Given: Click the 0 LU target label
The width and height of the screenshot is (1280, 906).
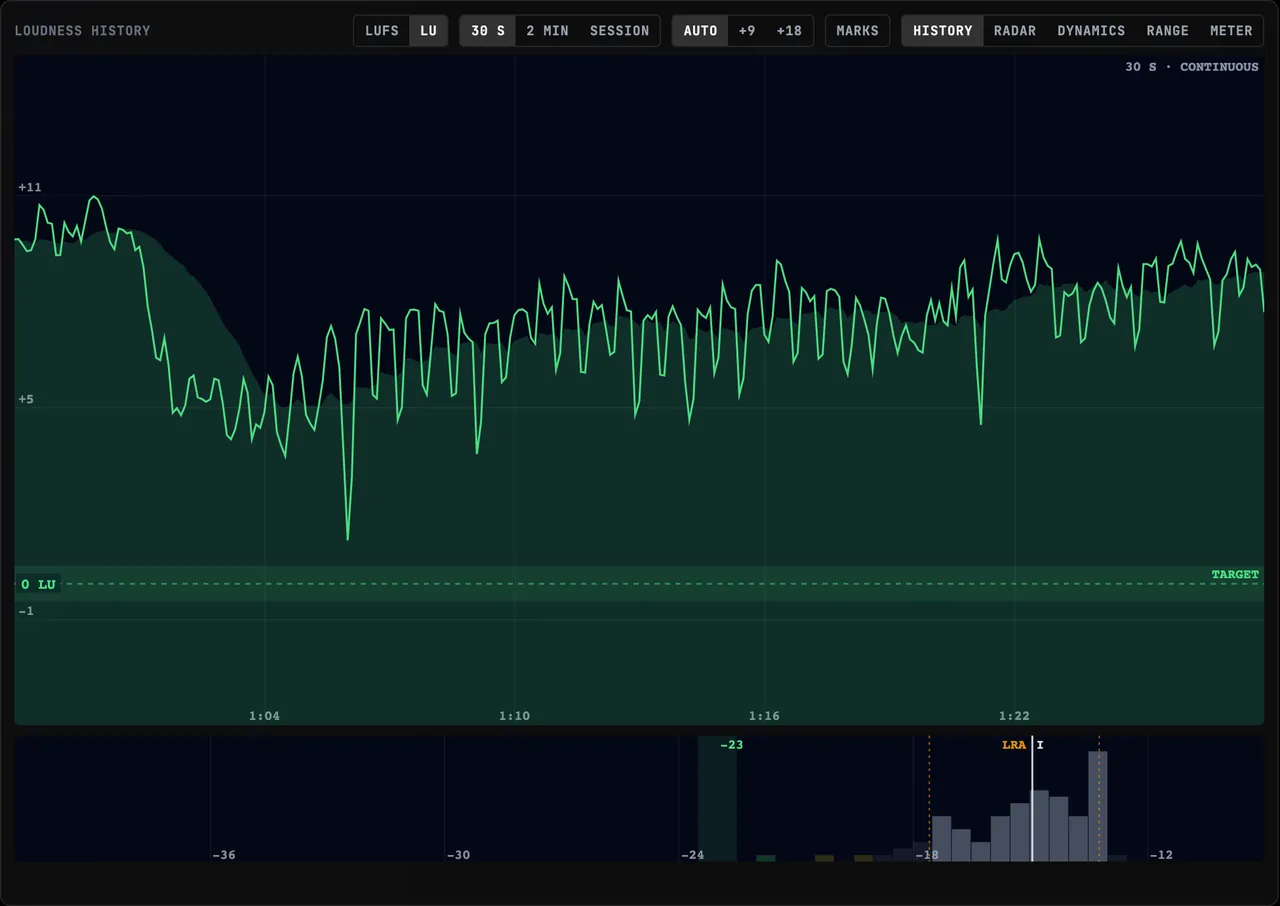Looking at the screenshot, I should point(38,584).
